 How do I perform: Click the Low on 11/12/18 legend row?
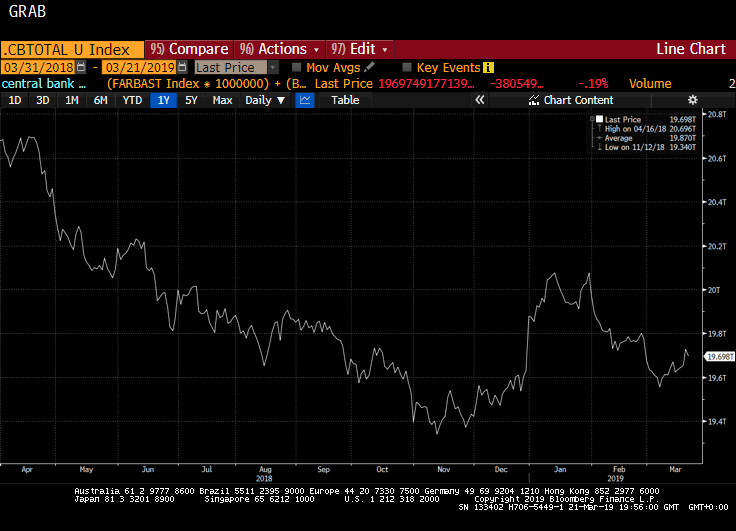tap(646, 147)
